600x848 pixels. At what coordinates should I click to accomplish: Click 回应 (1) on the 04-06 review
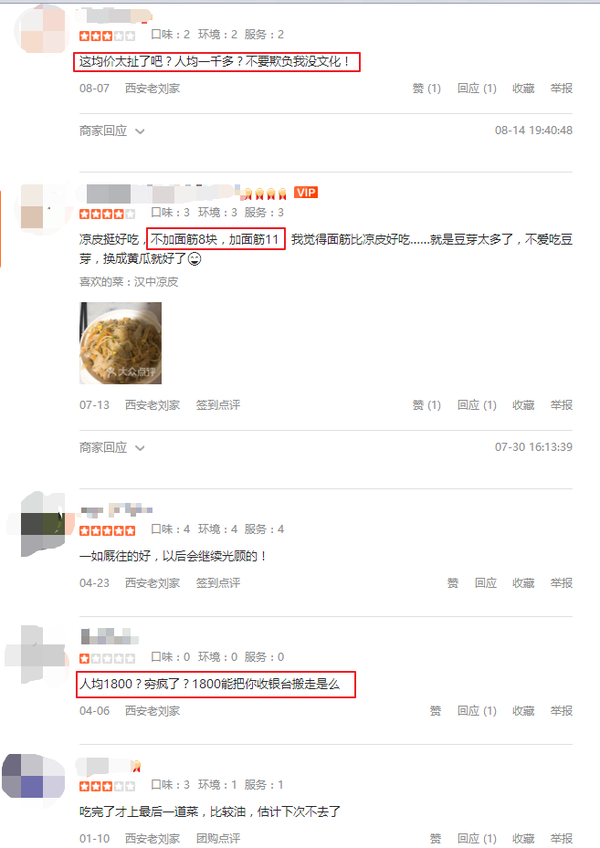pyautogui.click(x=477, y=711)
